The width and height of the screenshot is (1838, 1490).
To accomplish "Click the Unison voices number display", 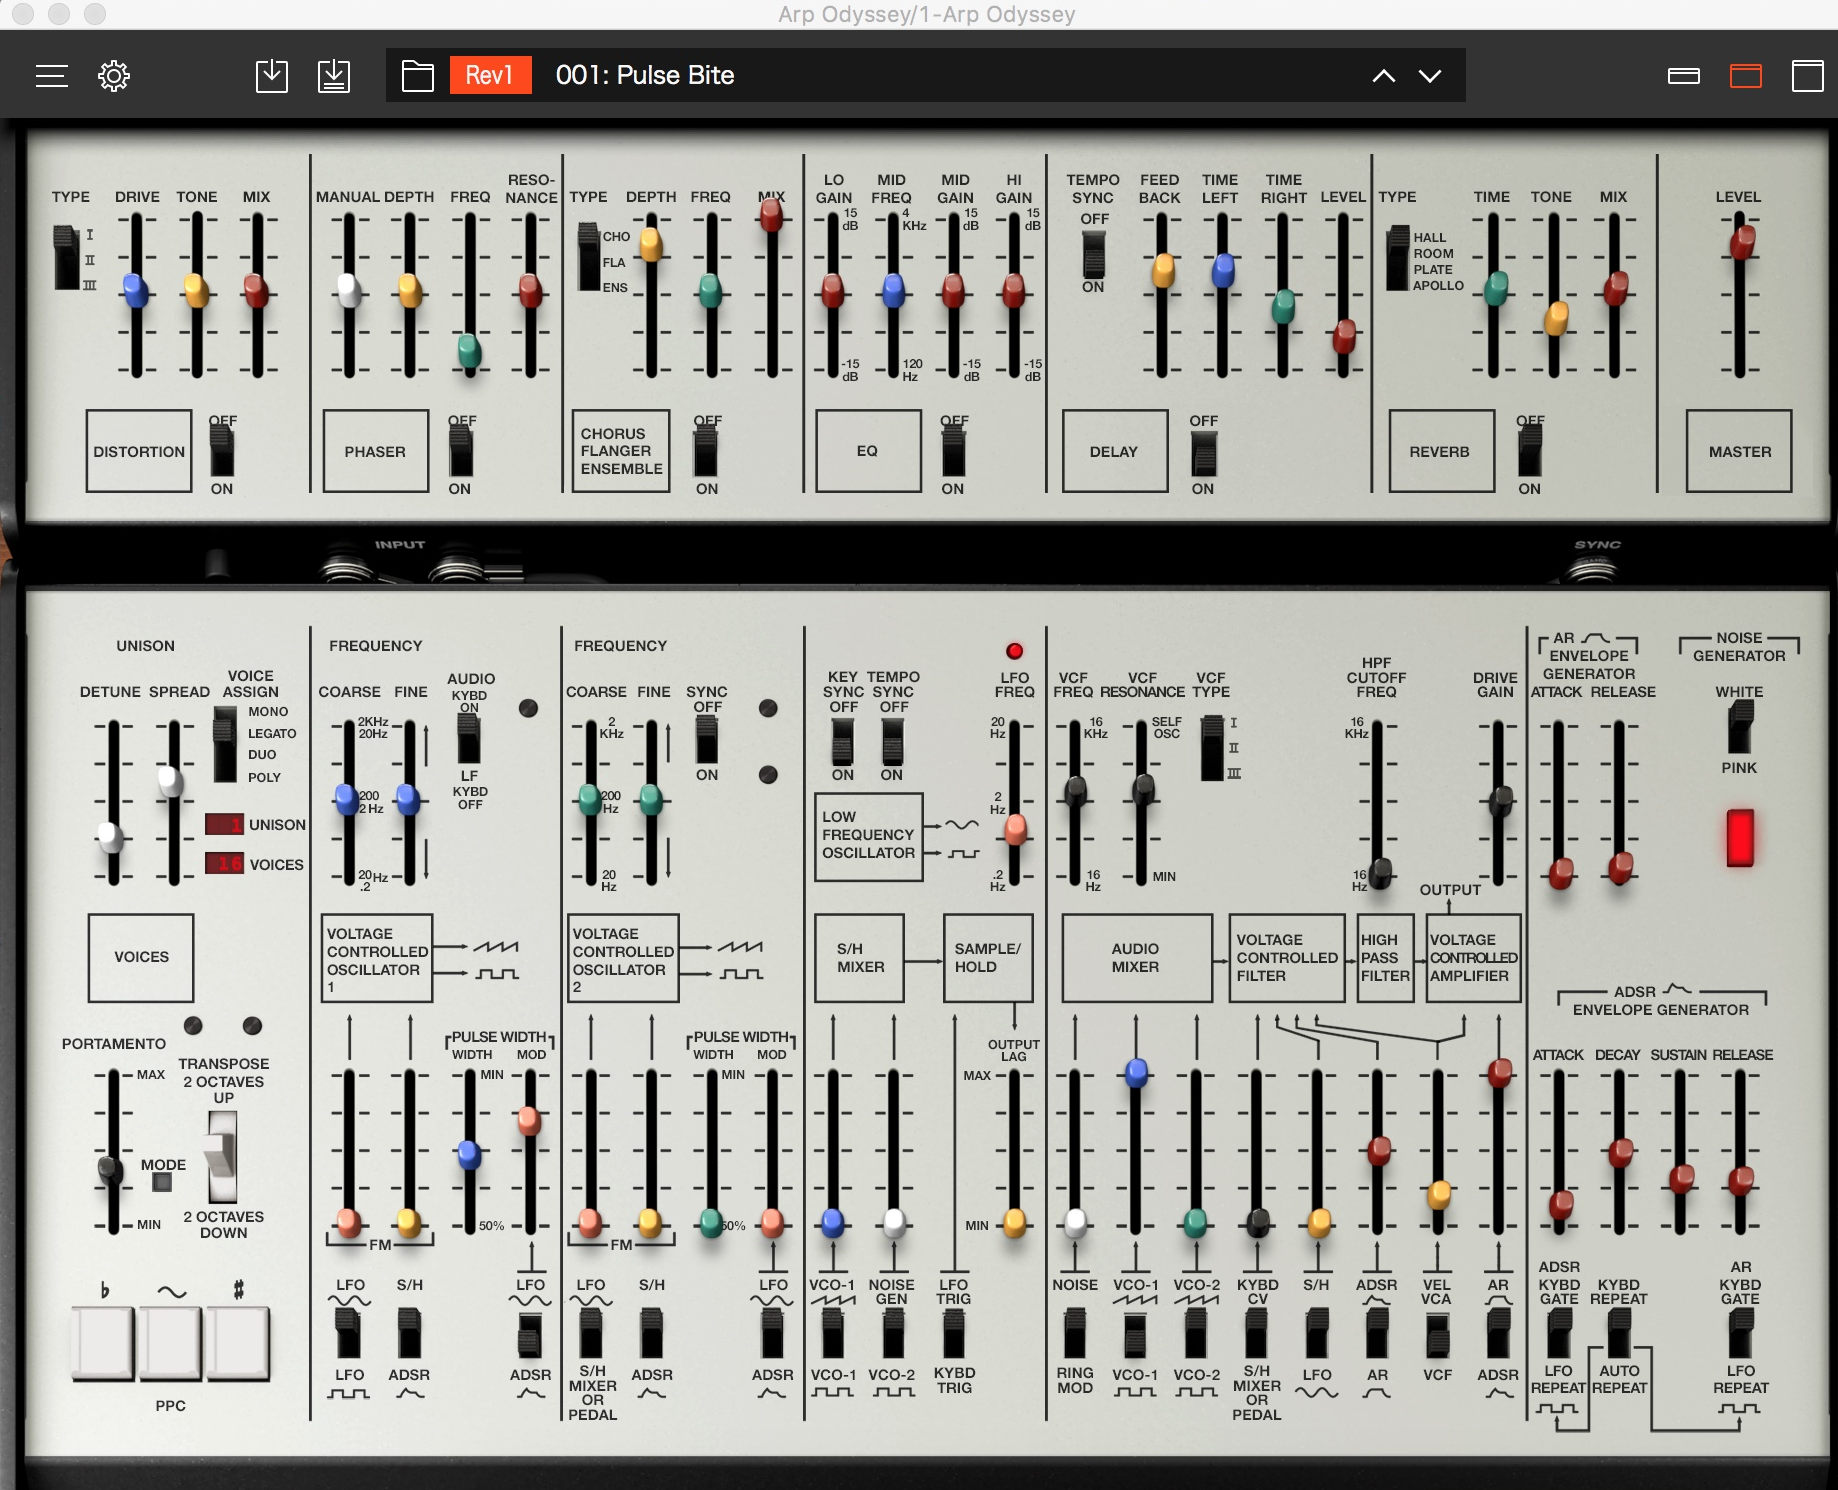I will tap(225, 824).
